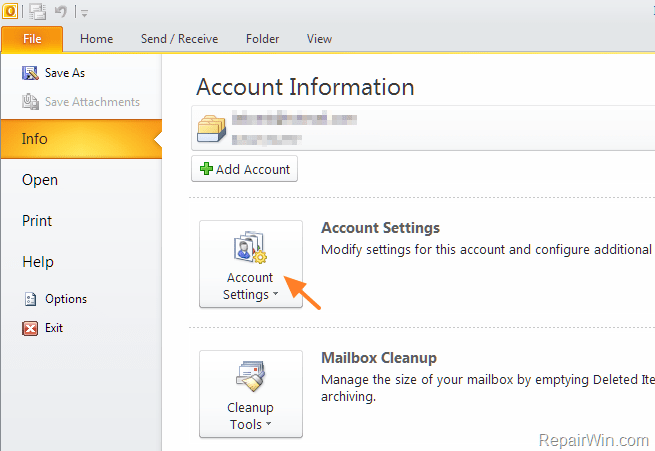Click 'Manage the size of your mailbox' text
Image resolution: width=655 pixels, height=451 pixels.
487,388
